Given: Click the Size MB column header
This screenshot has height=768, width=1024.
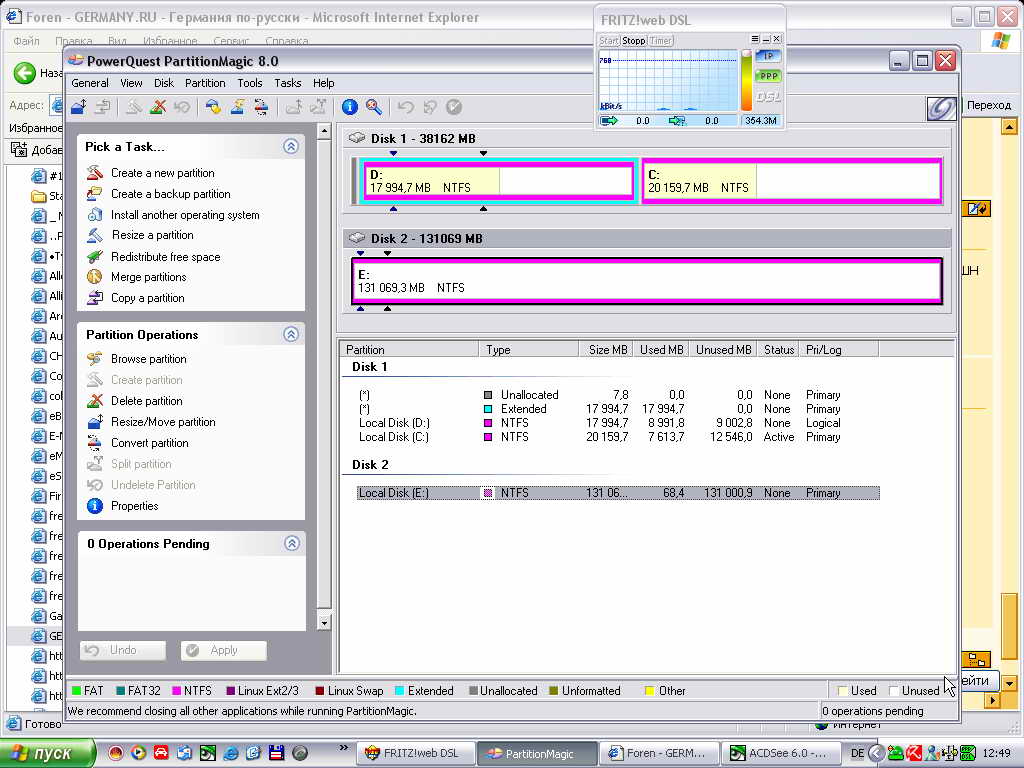Looking at the screenshot, I should pyautogui.click(x=606, y=349).
